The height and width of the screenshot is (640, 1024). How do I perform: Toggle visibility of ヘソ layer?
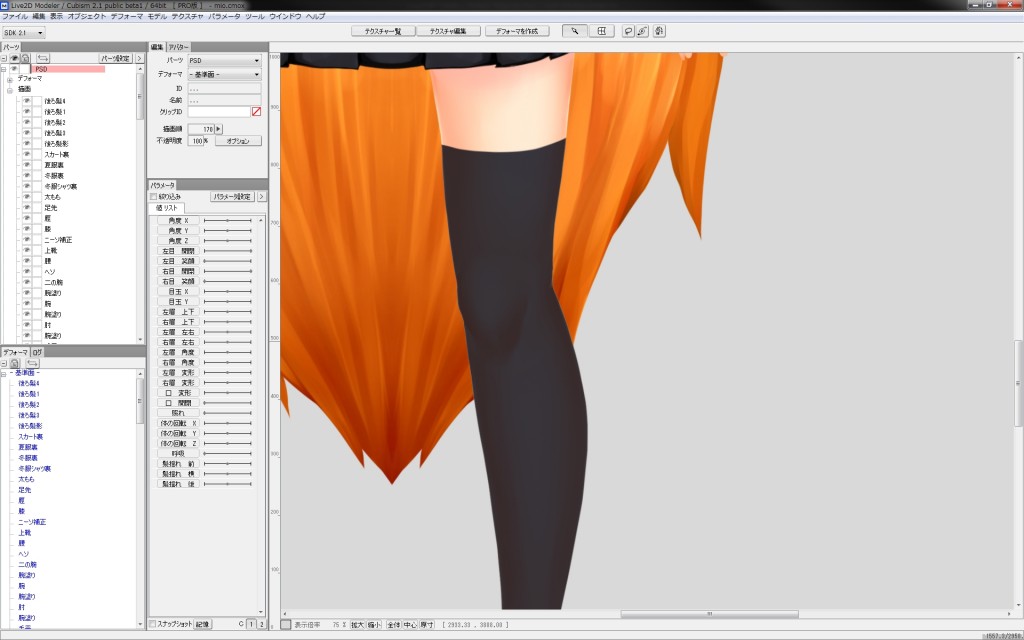pos(27,272)
